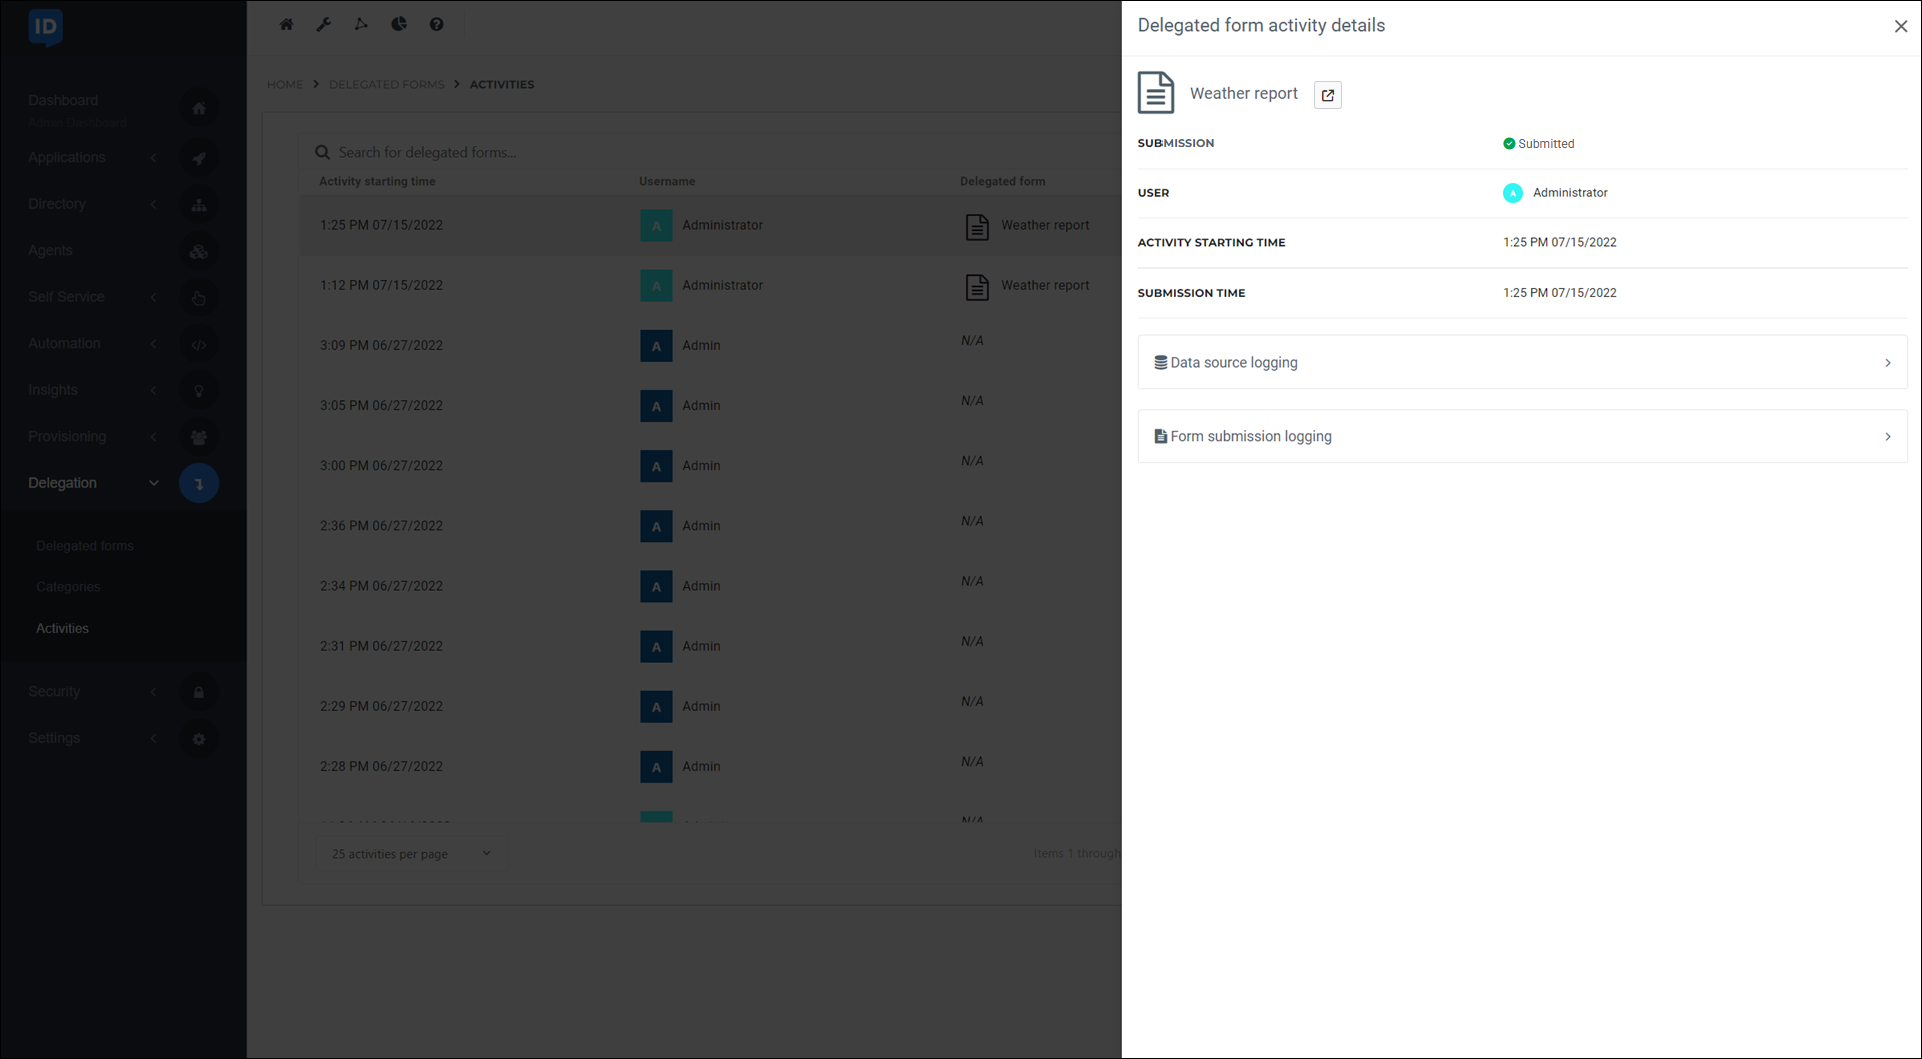Screen dimensions: 1922x1059
Task: Open the Home icon in the top toolbar
Action: (286, 23)
